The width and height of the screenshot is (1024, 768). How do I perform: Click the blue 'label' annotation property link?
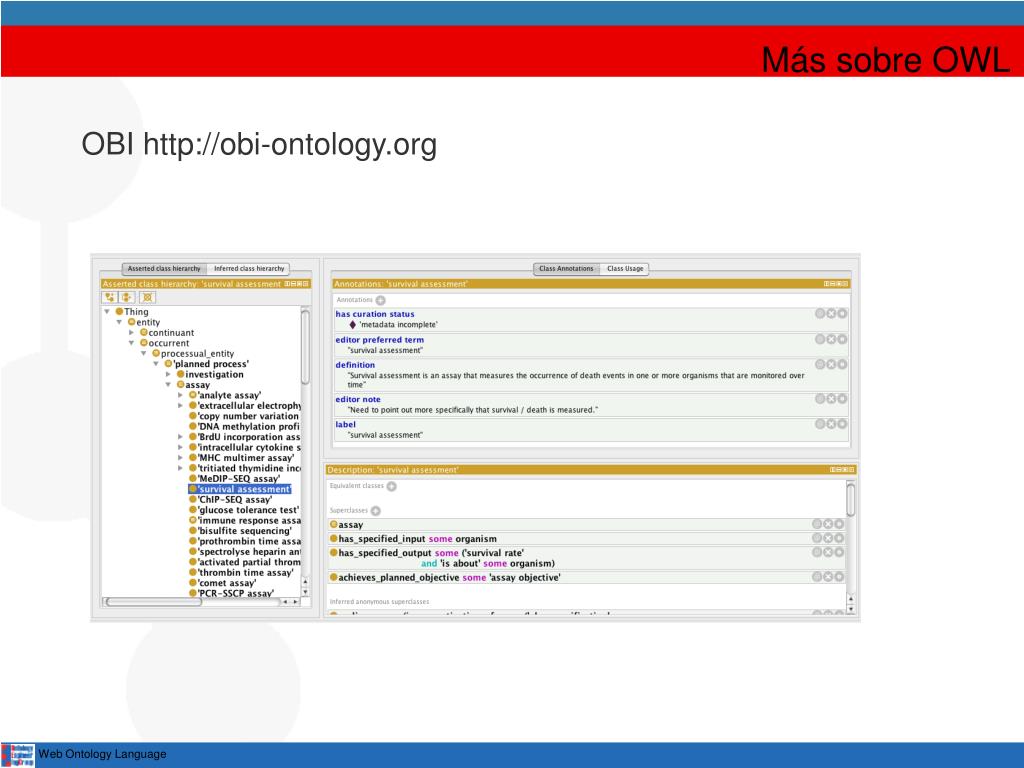coord(345,424)
